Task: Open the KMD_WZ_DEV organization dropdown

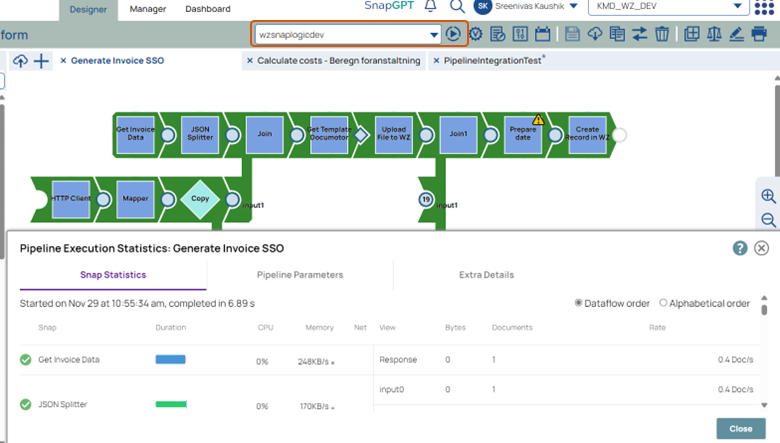Action: click(669, 6)
